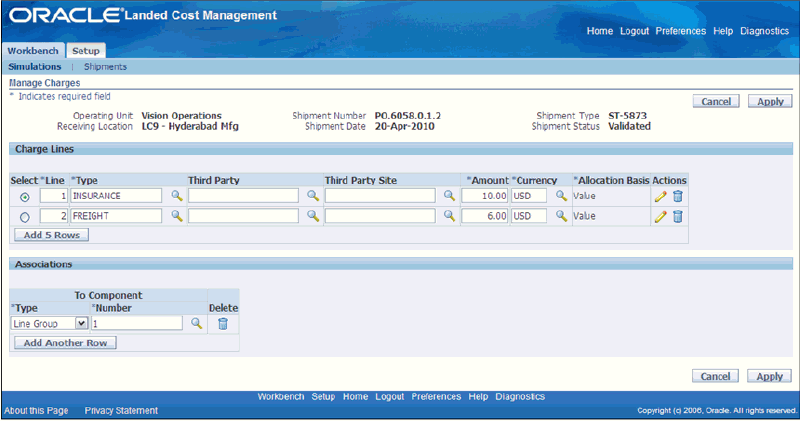Click the bottom Apply button
800x421 pixels.
pyautogui.click(x=769, y=377)
